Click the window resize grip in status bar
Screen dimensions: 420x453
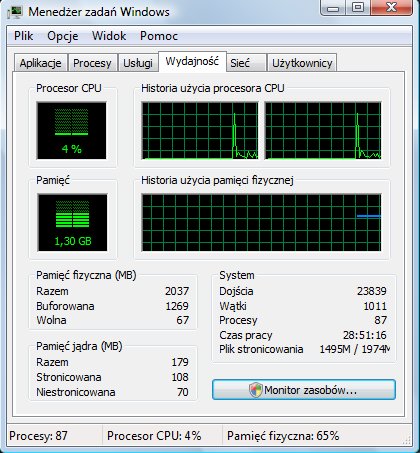tap(406, 440)
